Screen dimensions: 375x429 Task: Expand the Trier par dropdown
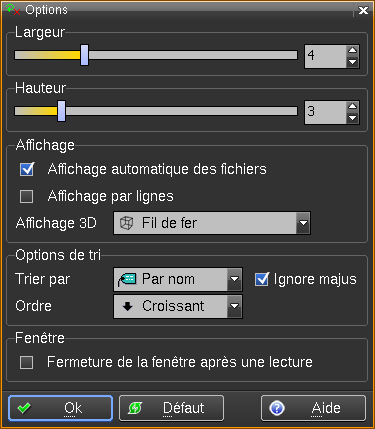coord(235,279)
